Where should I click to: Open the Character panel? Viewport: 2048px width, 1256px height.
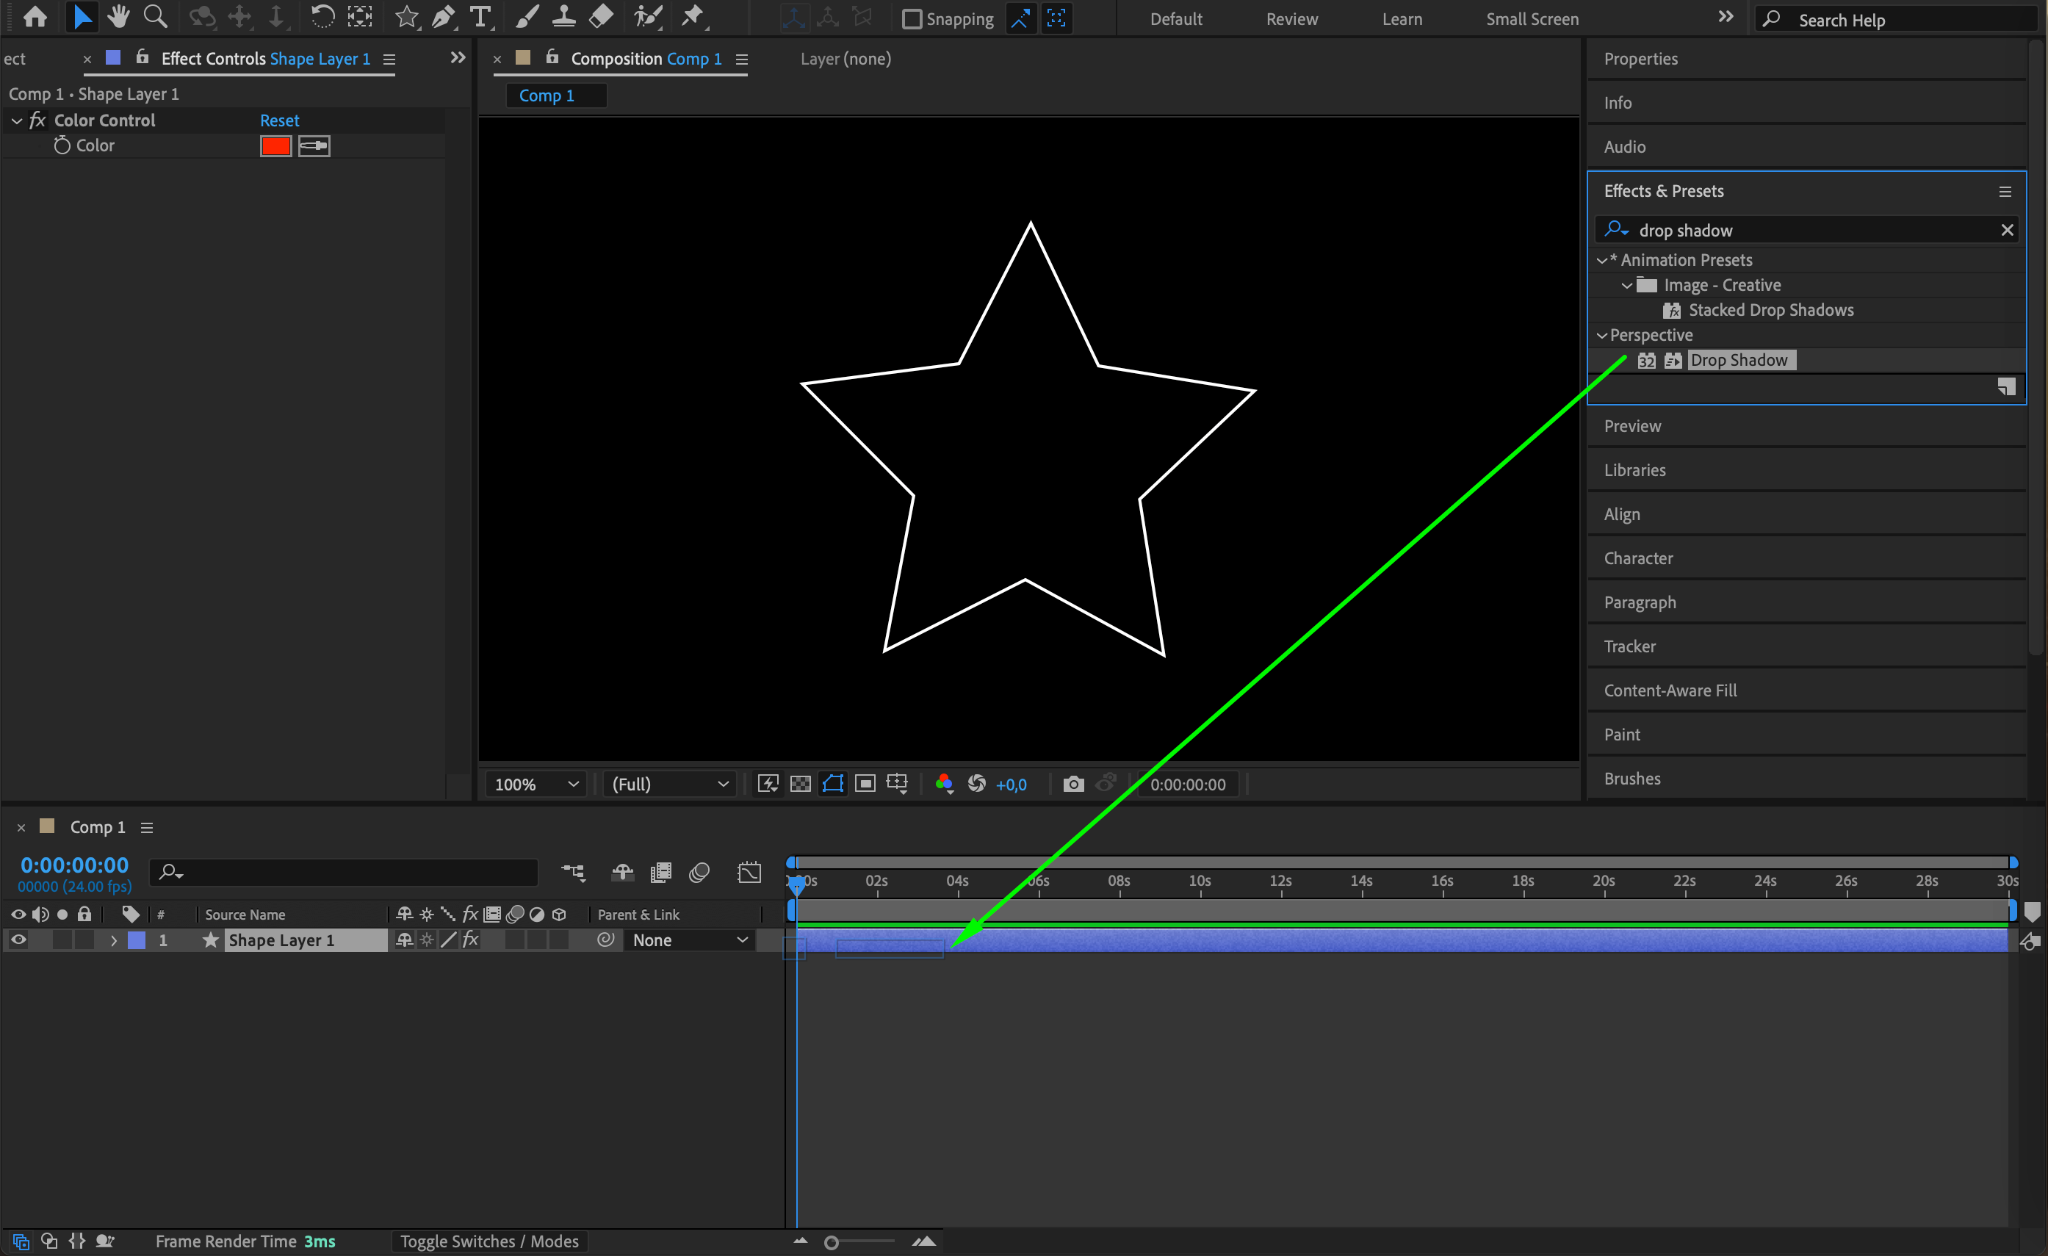[1638, 558]
